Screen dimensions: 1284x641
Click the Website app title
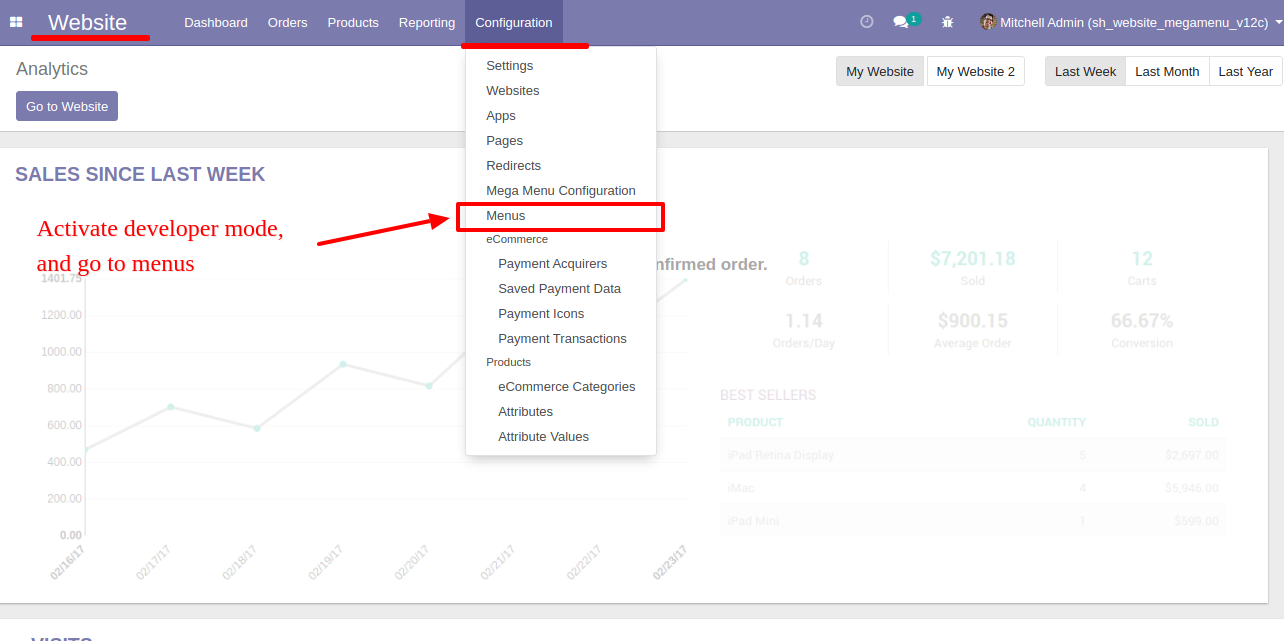click(87, 22)
